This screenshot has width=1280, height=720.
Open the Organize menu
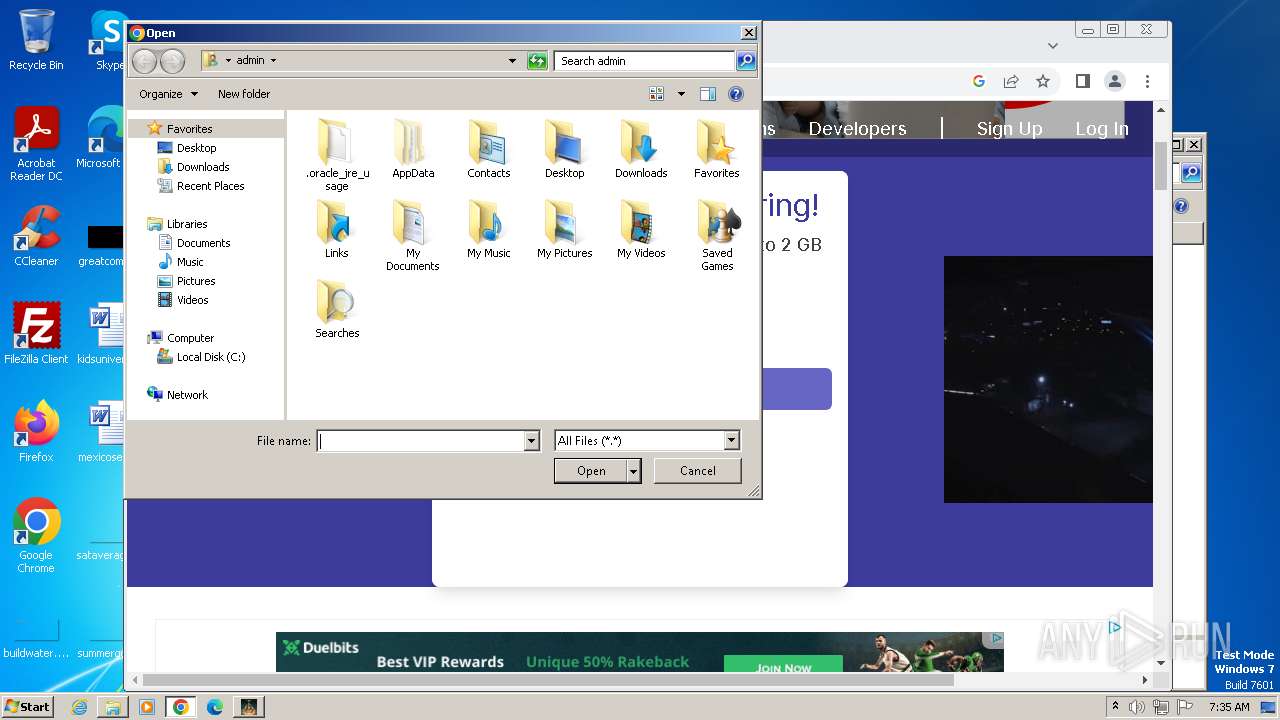(169, 94)
